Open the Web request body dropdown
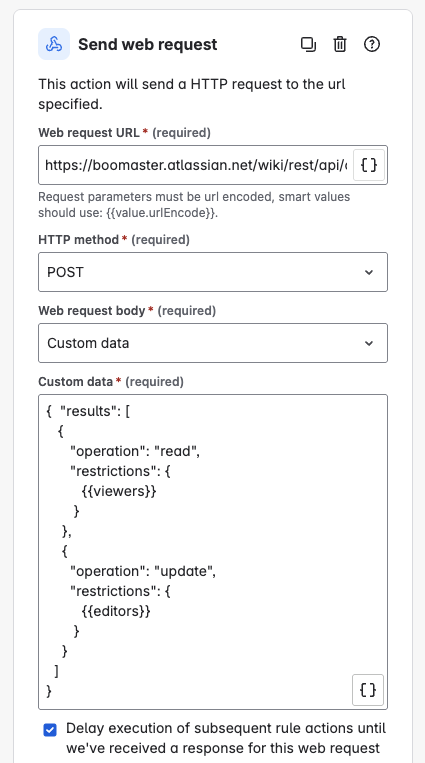425x763 pixels. (x=213, y=343)
